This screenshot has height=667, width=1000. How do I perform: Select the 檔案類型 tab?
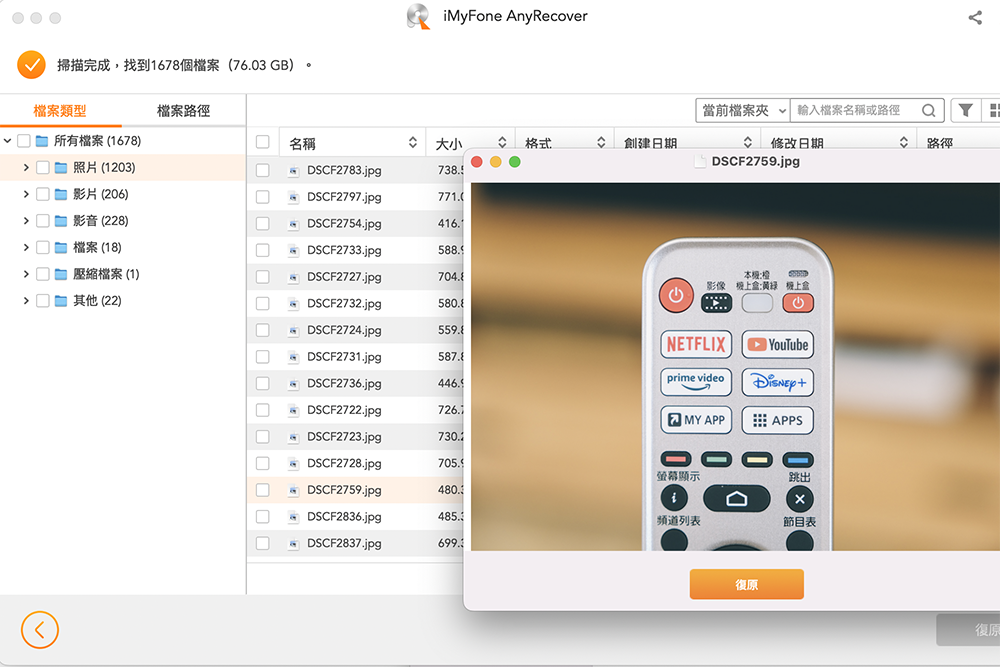coord(62,108)
